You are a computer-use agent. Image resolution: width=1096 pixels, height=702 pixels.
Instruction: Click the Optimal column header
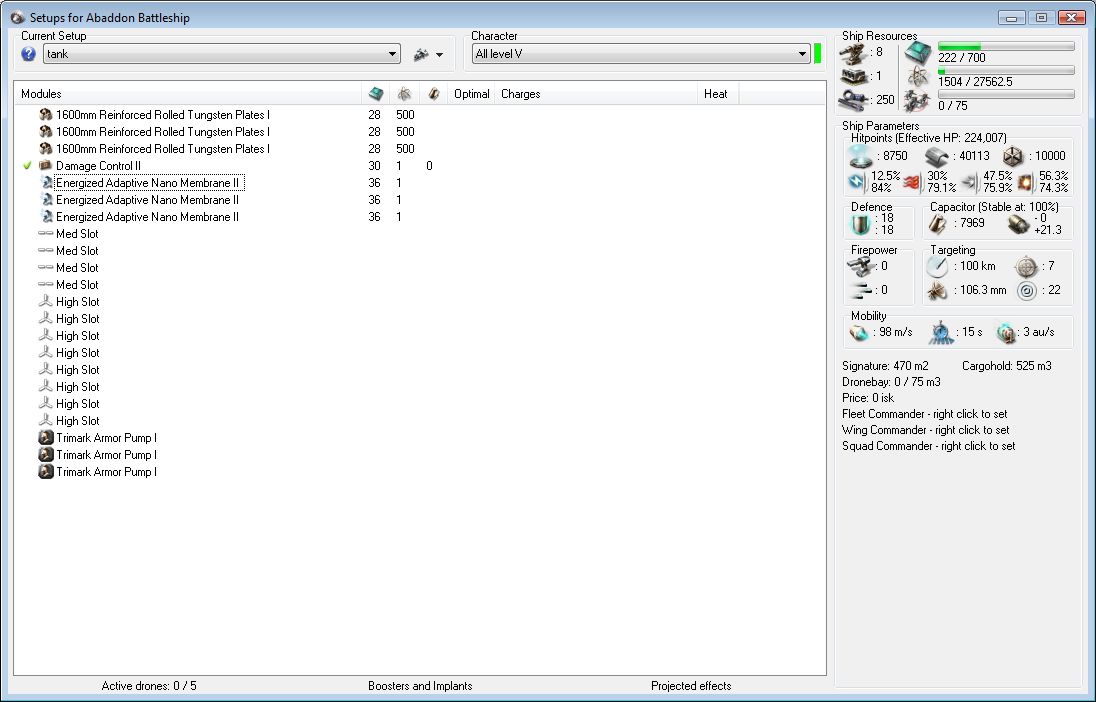point(472,94)
